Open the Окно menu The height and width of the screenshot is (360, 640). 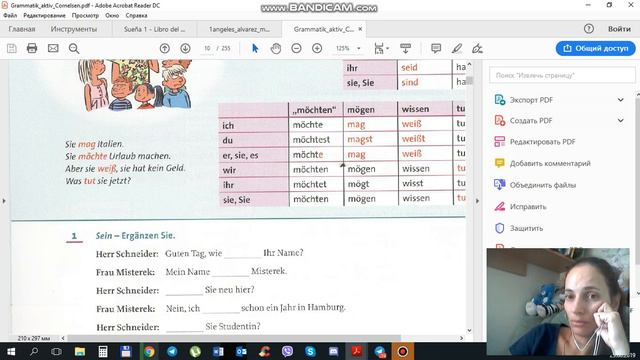(x=112, y=16)
